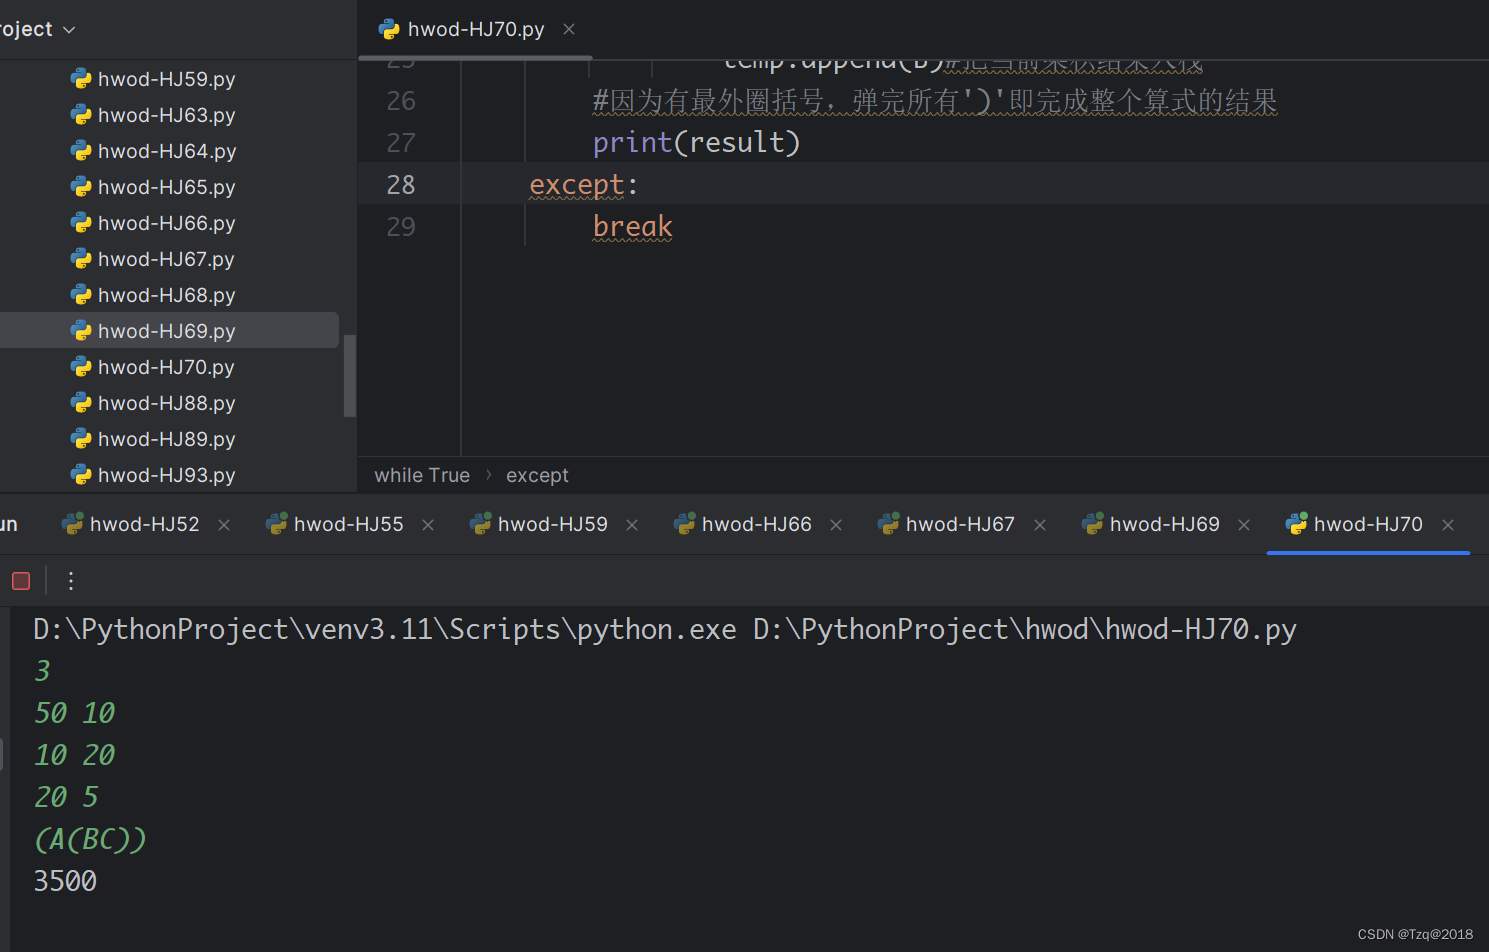This screenshot has width=1489, height=952.
Task: Click Python icon beside hwod-HJ70.py in tree
Action: tap(81, 367)
